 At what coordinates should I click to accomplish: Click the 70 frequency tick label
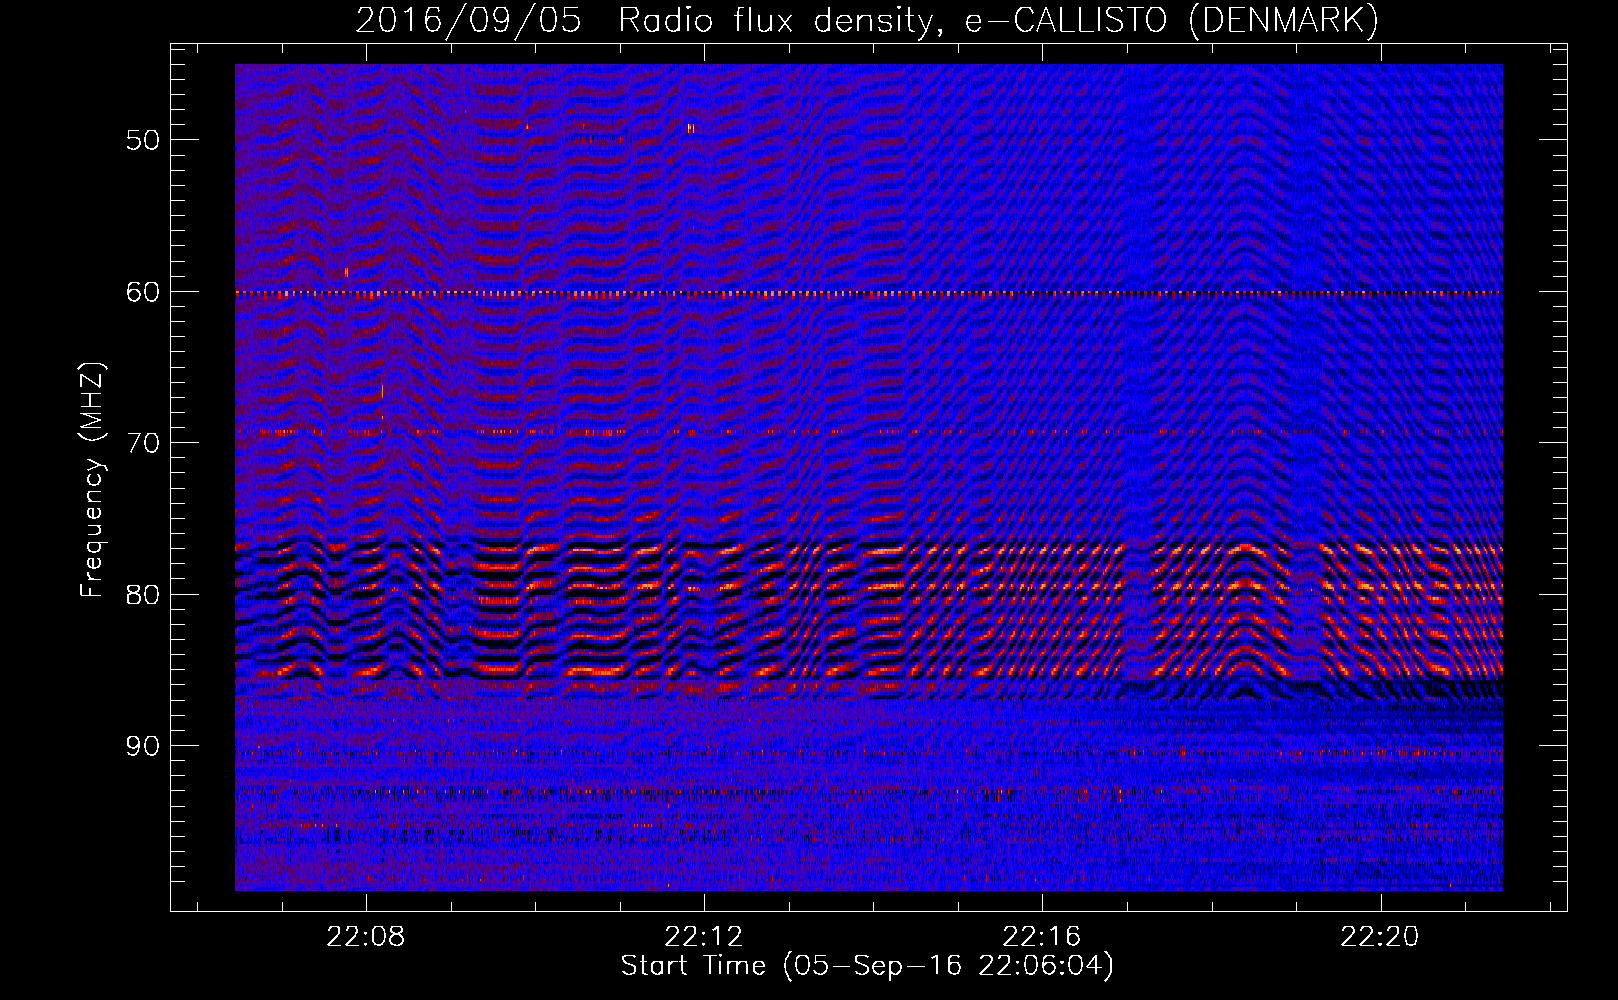143,443
